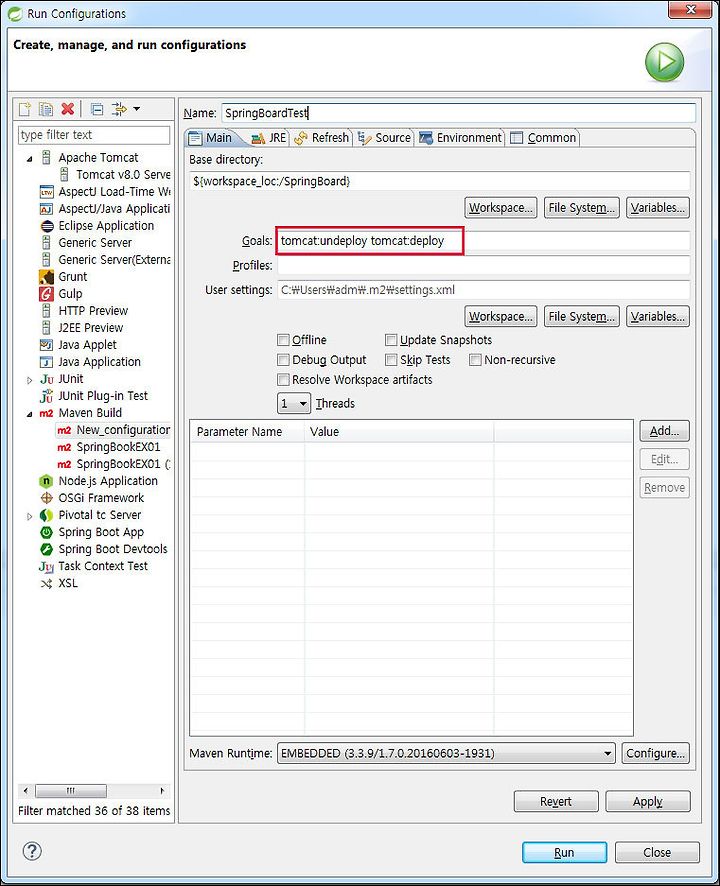Viewport: 720px width, 886px height.
Task: Switch to the Refresh tab
Action: point(322,138)
